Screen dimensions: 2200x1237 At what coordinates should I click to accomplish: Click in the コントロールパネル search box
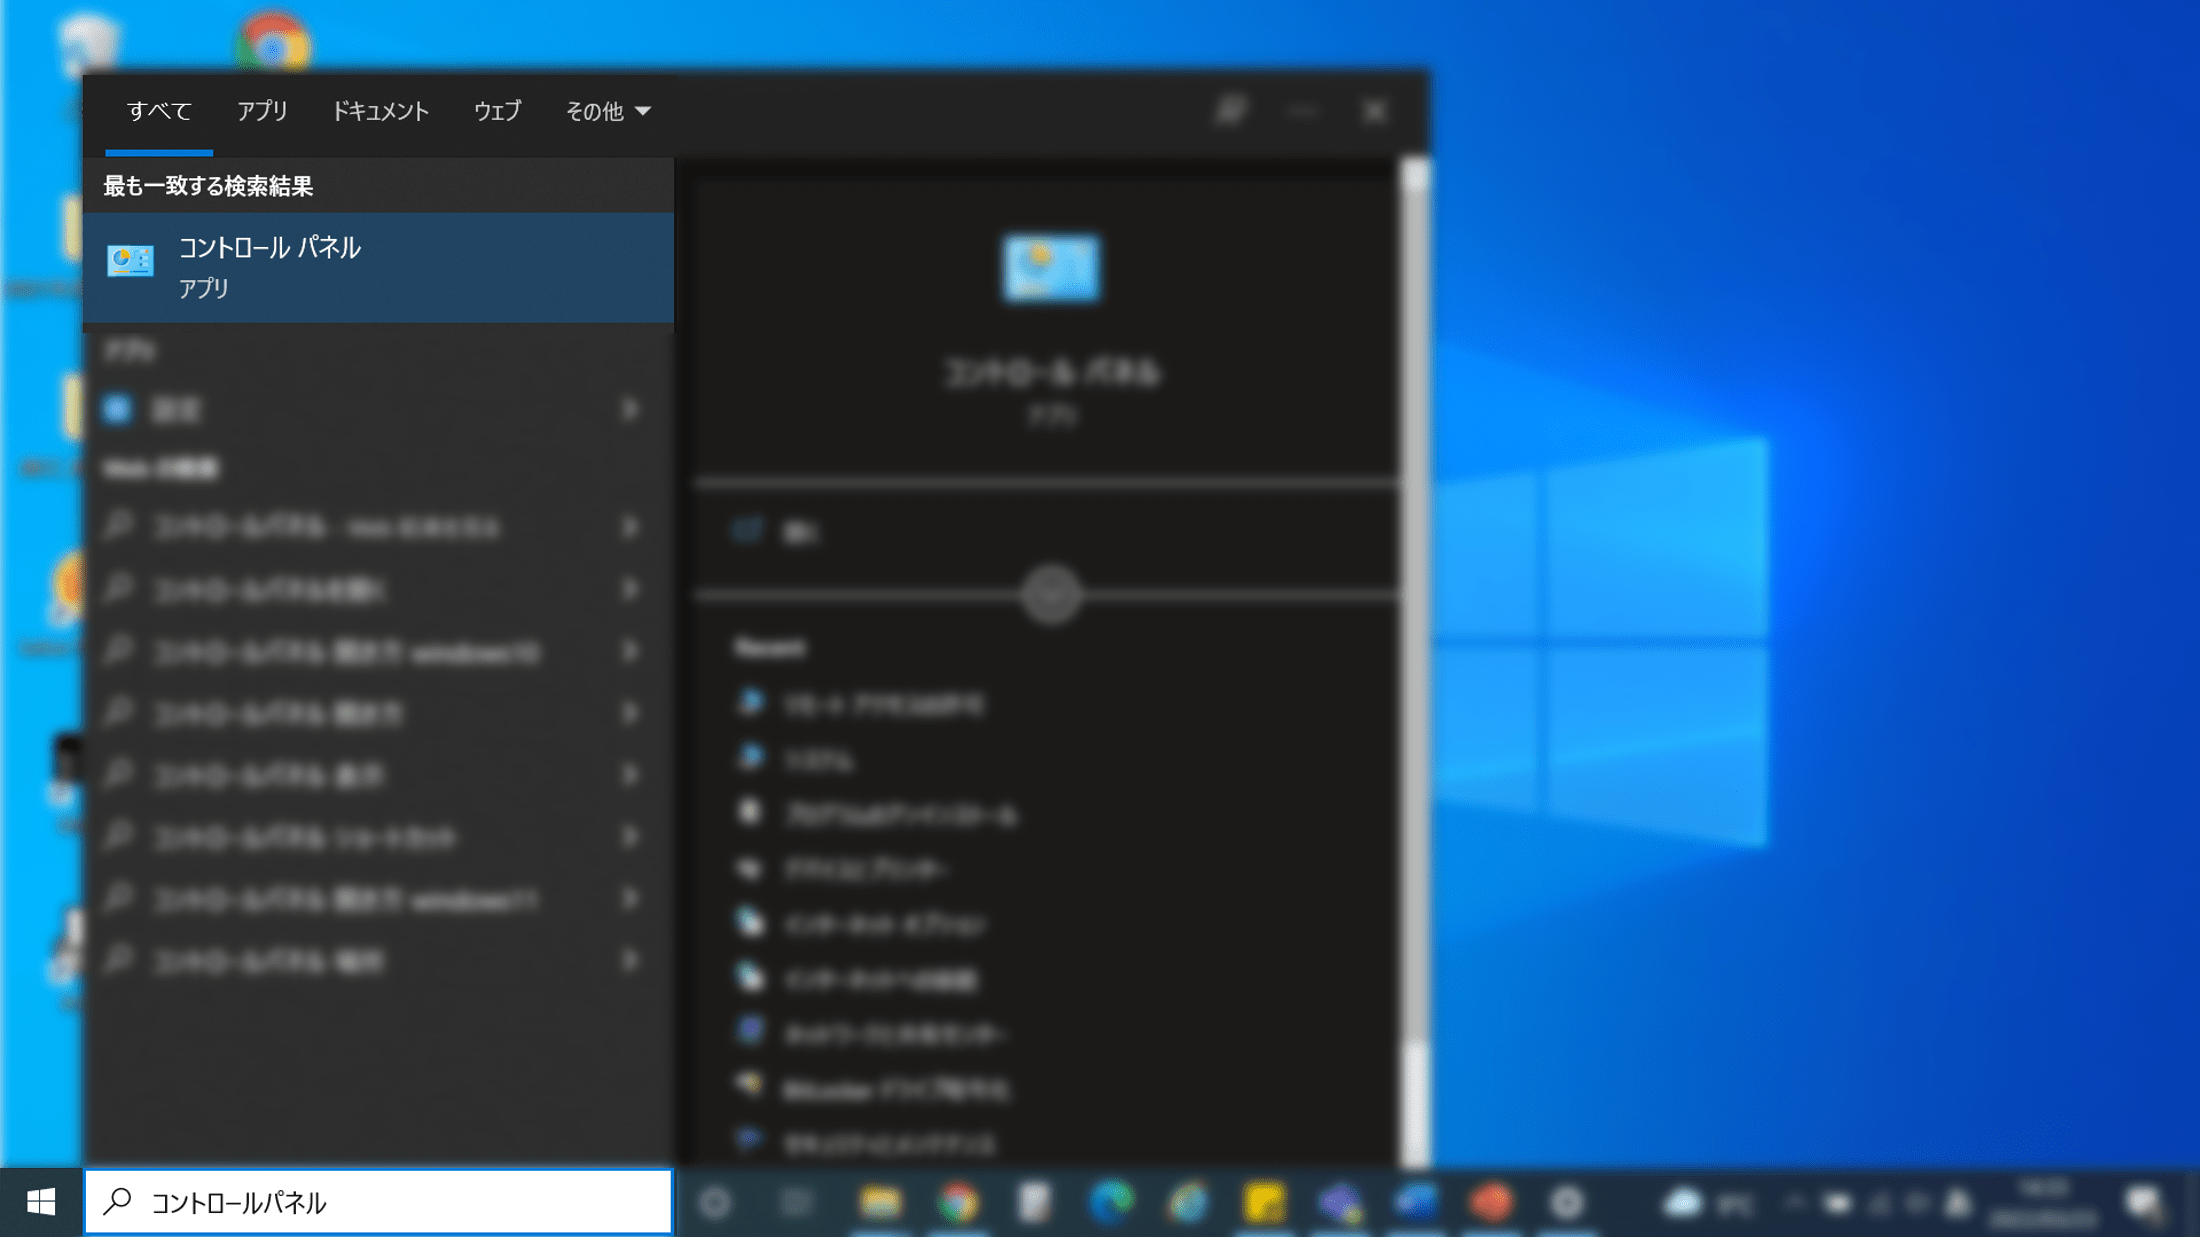(379, 1201)
